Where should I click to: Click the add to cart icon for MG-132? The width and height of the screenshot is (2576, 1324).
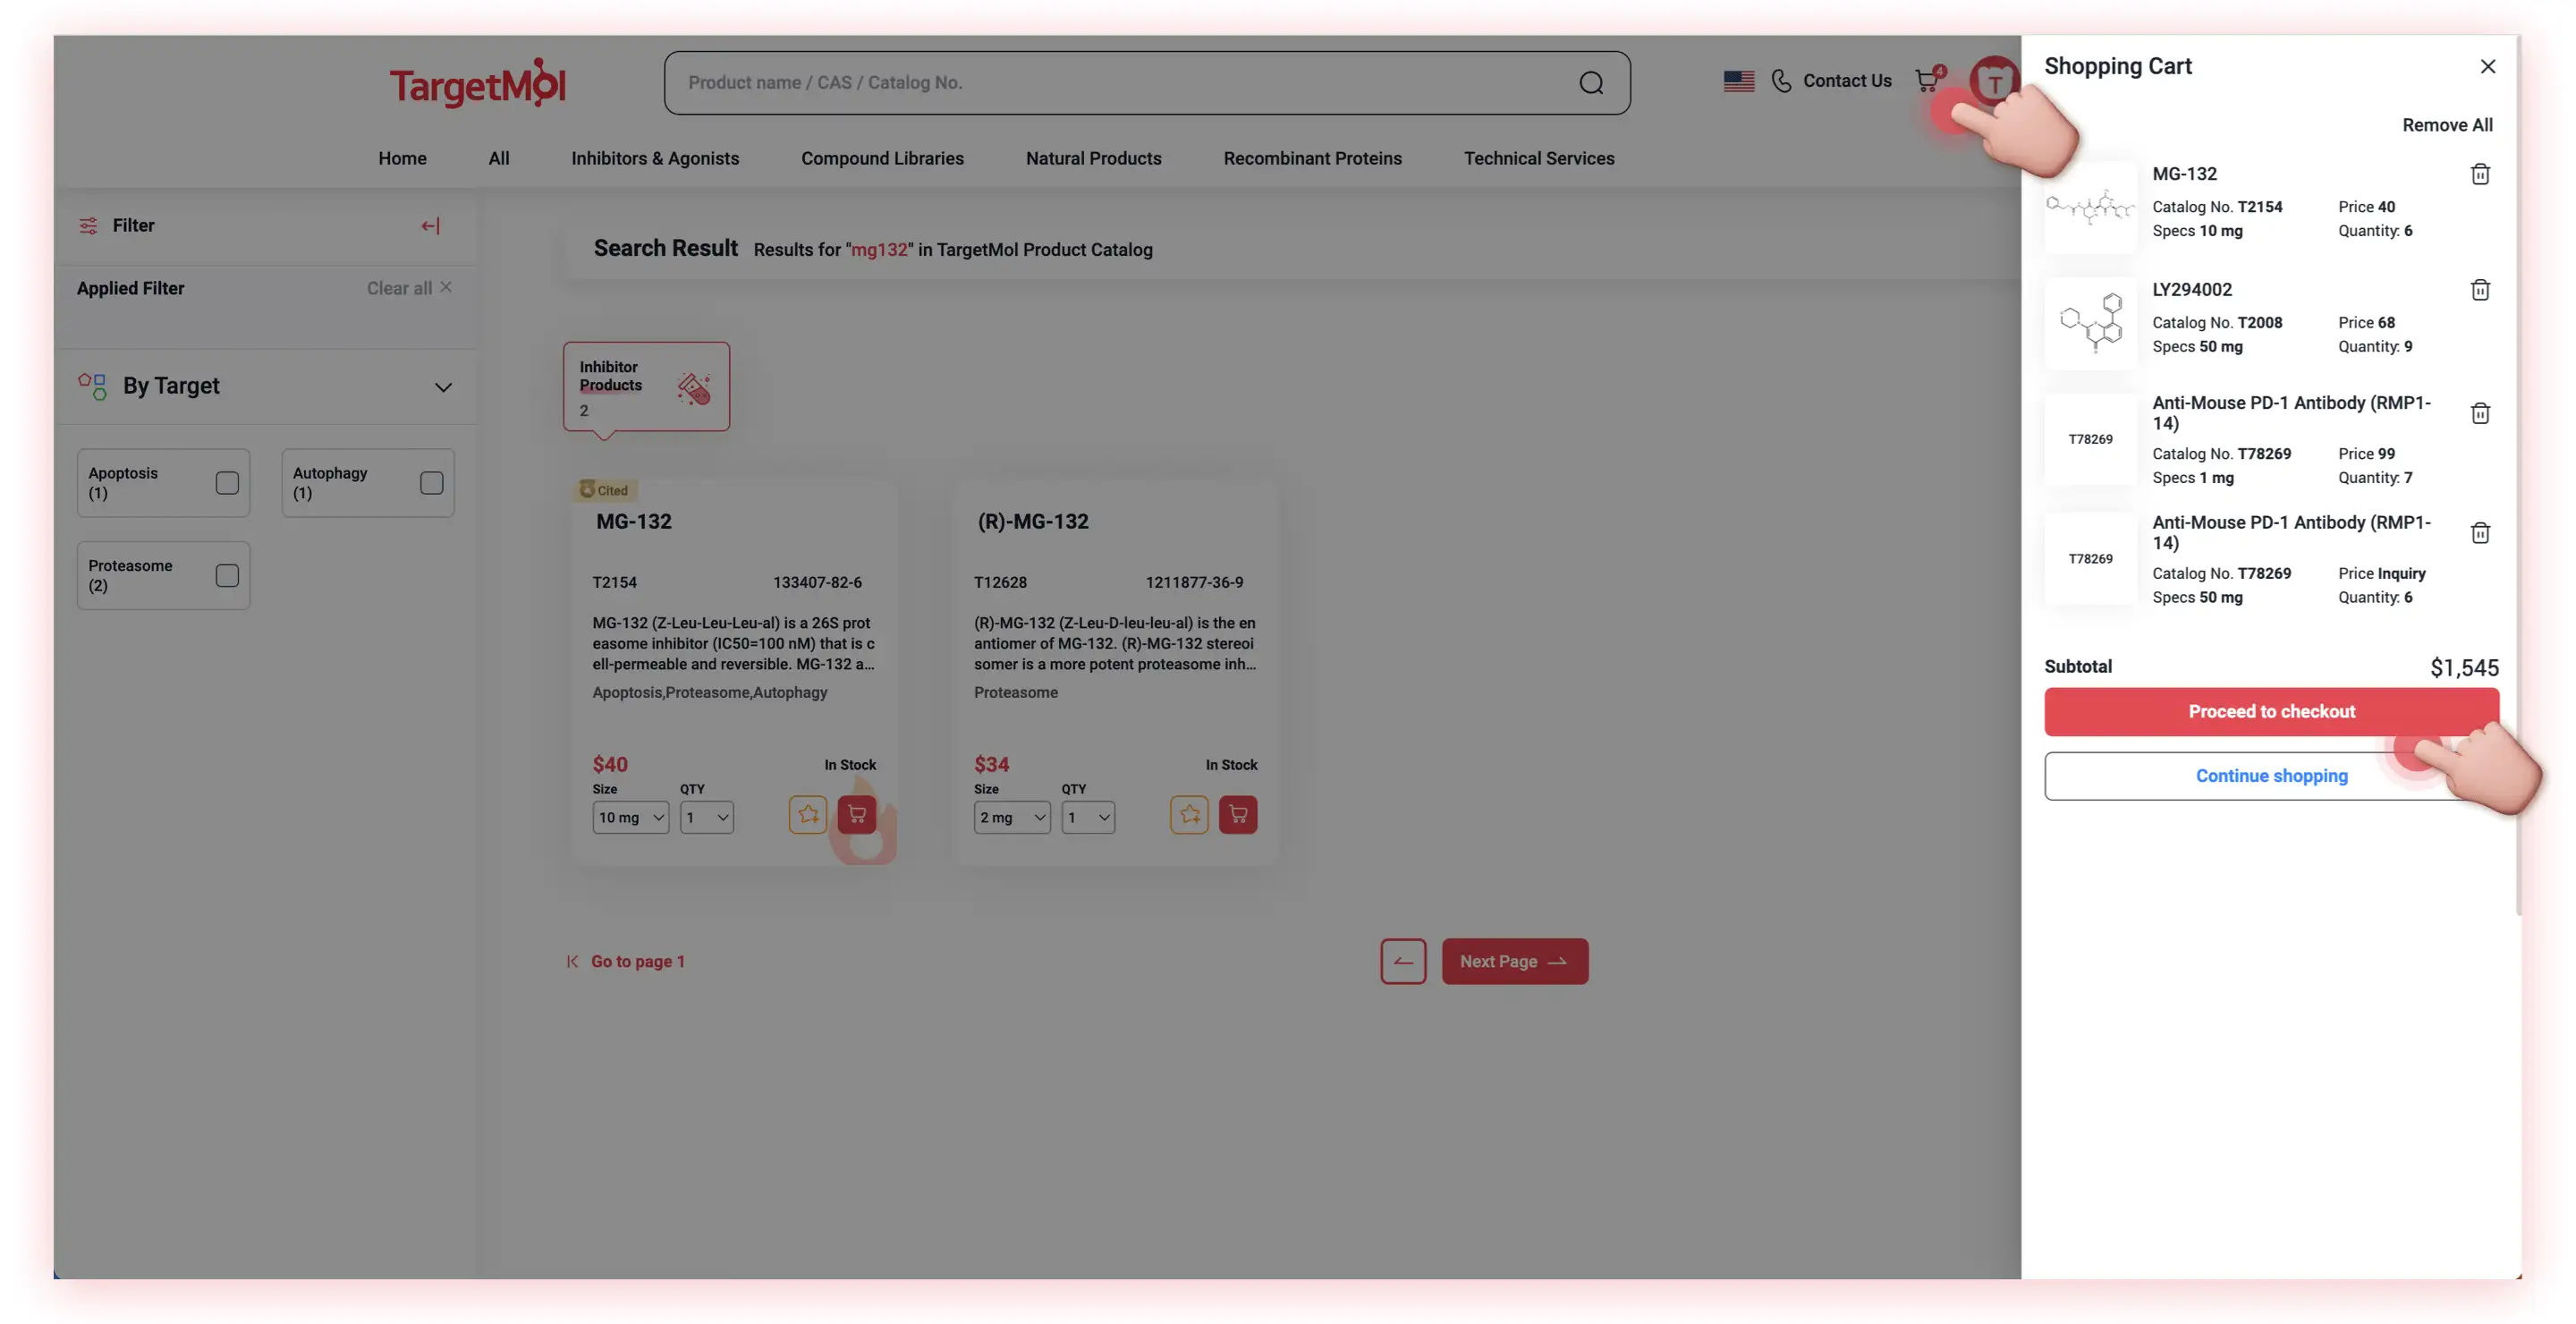click(856, 814)
